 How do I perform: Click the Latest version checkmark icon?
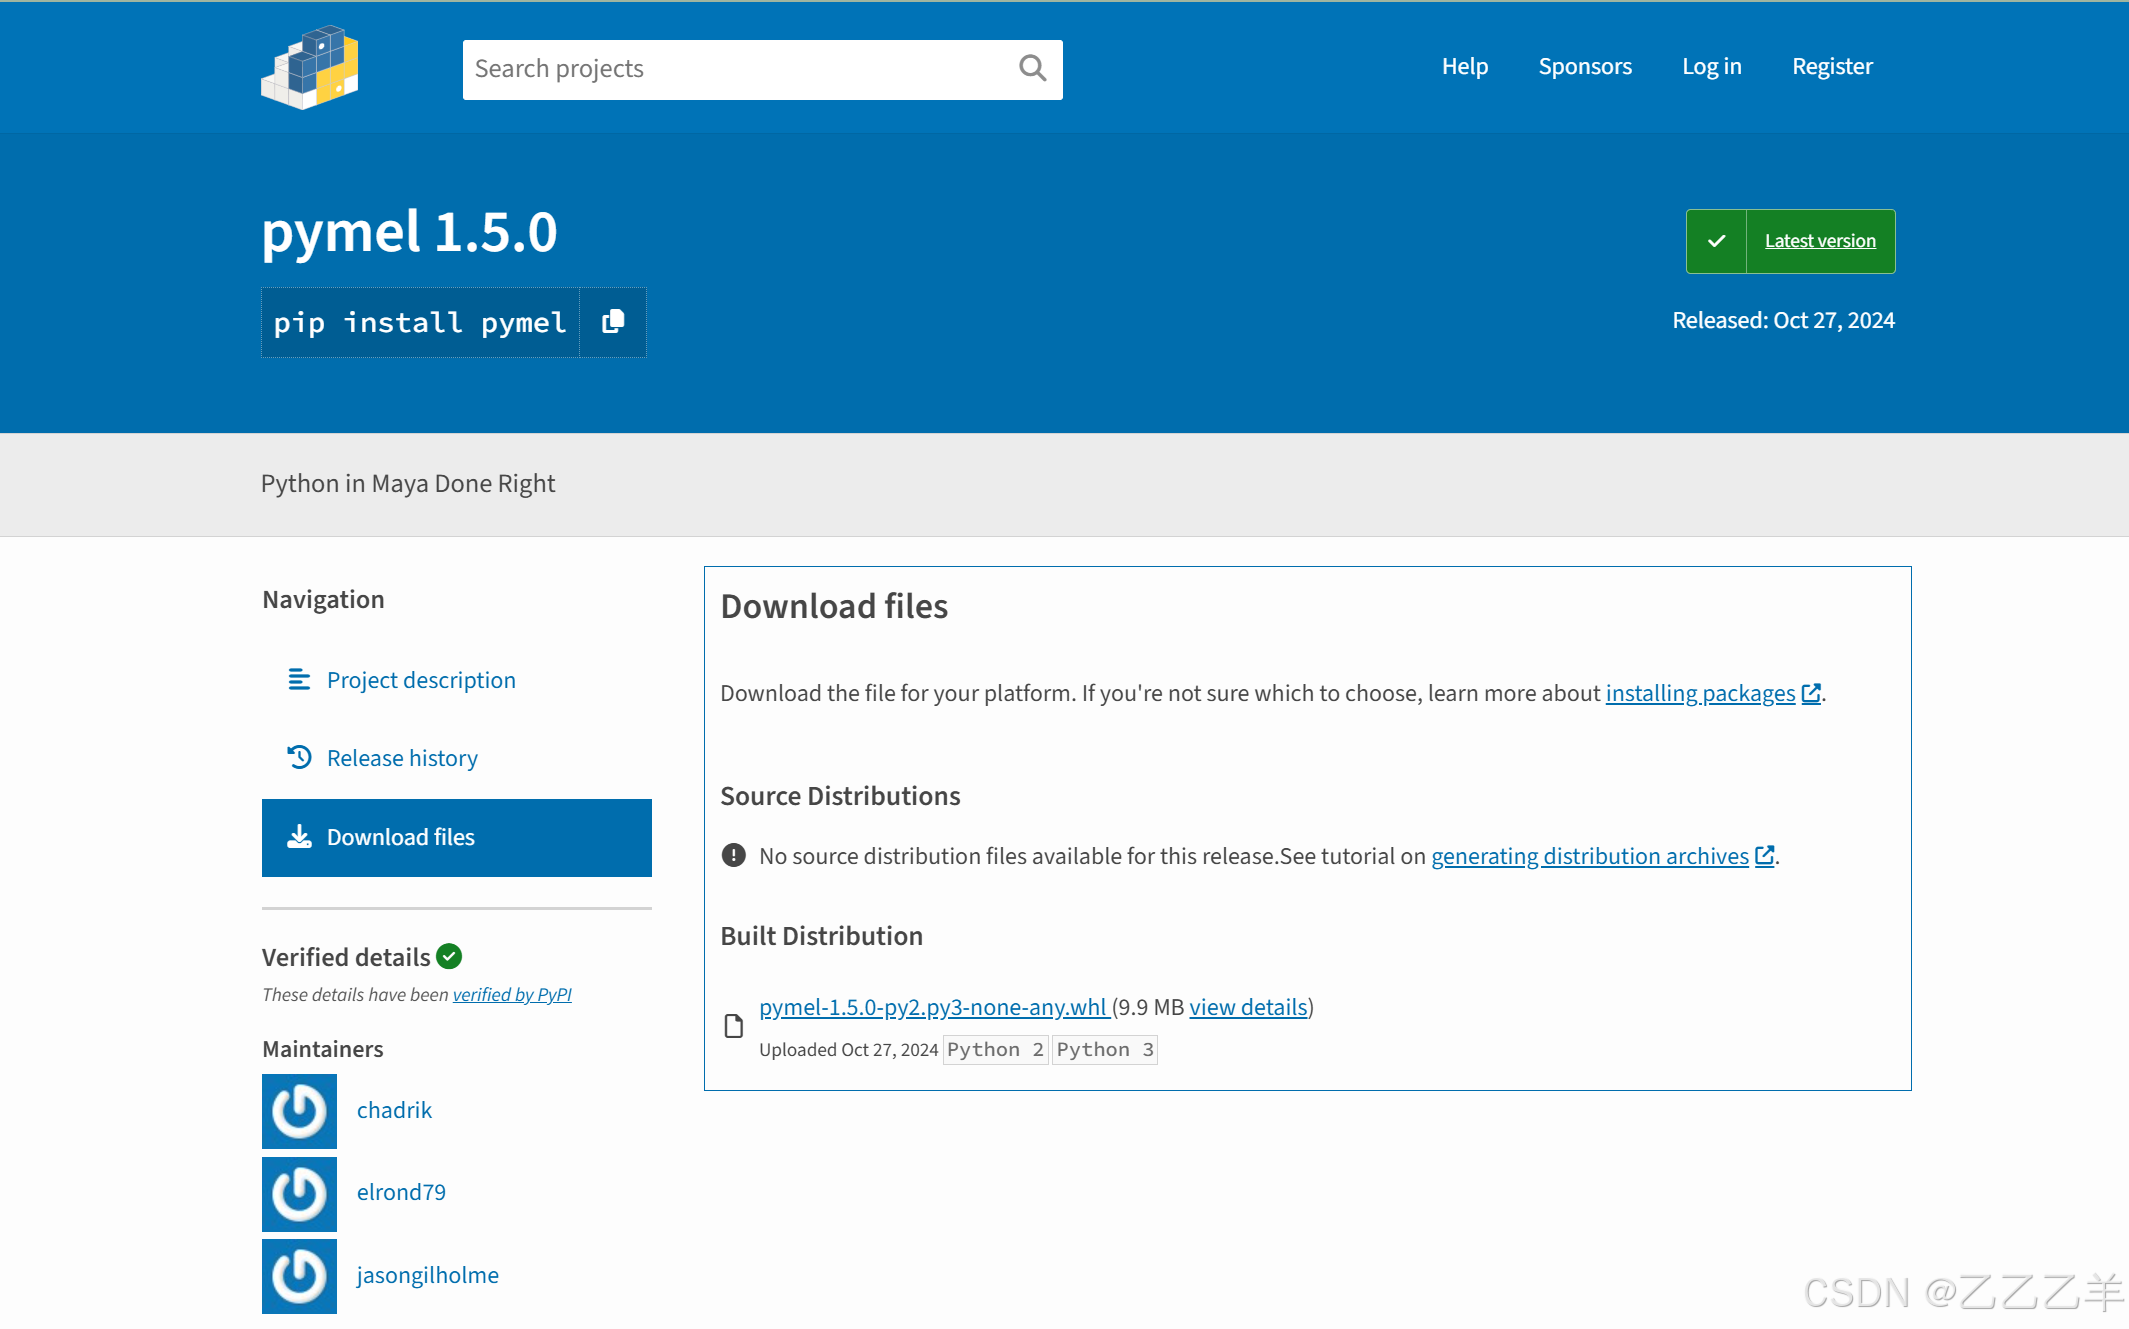click(x=1716, y=241)
